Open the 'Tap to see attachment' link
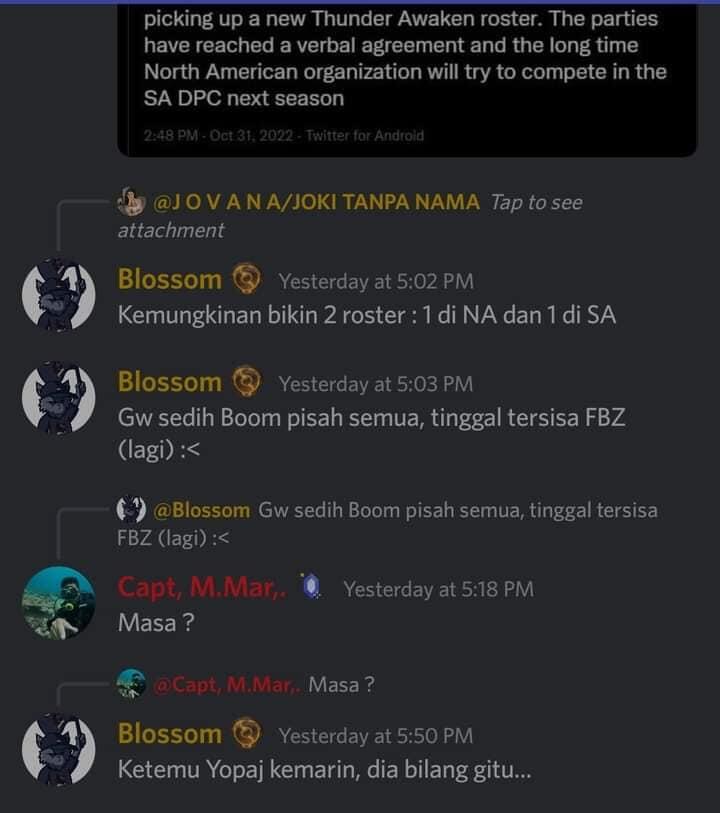This screenshot has height=813, width=720. pos(534,201)
